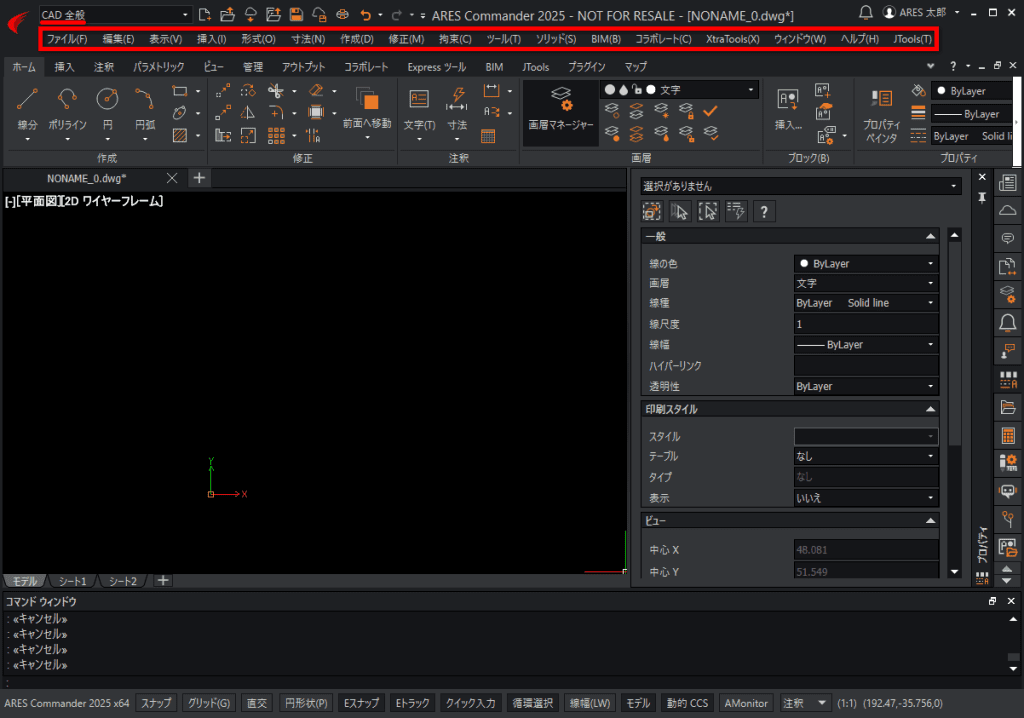Image resolution: width=1024 pixels, height=718 pixels.
Task: Open the ファイル(F) menu
Action: (67, 39)
